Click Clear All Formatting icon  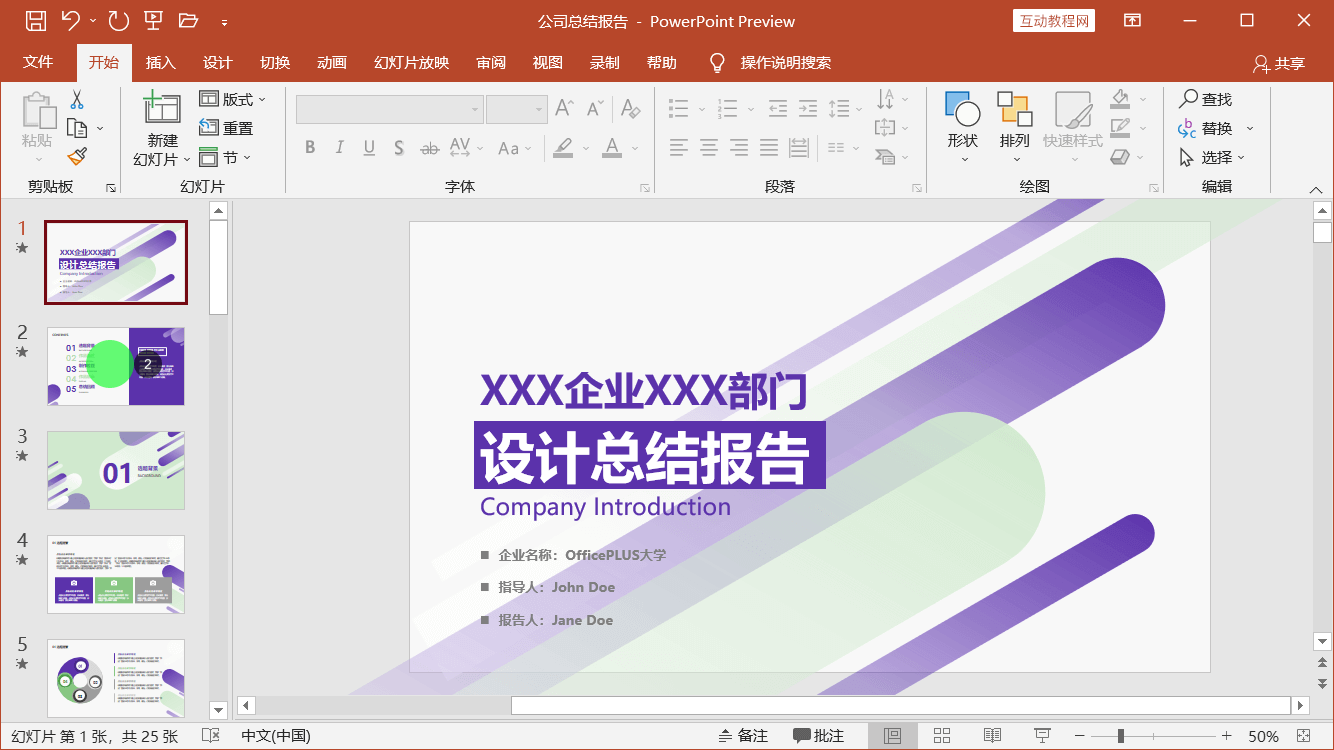tap(630, 108)
